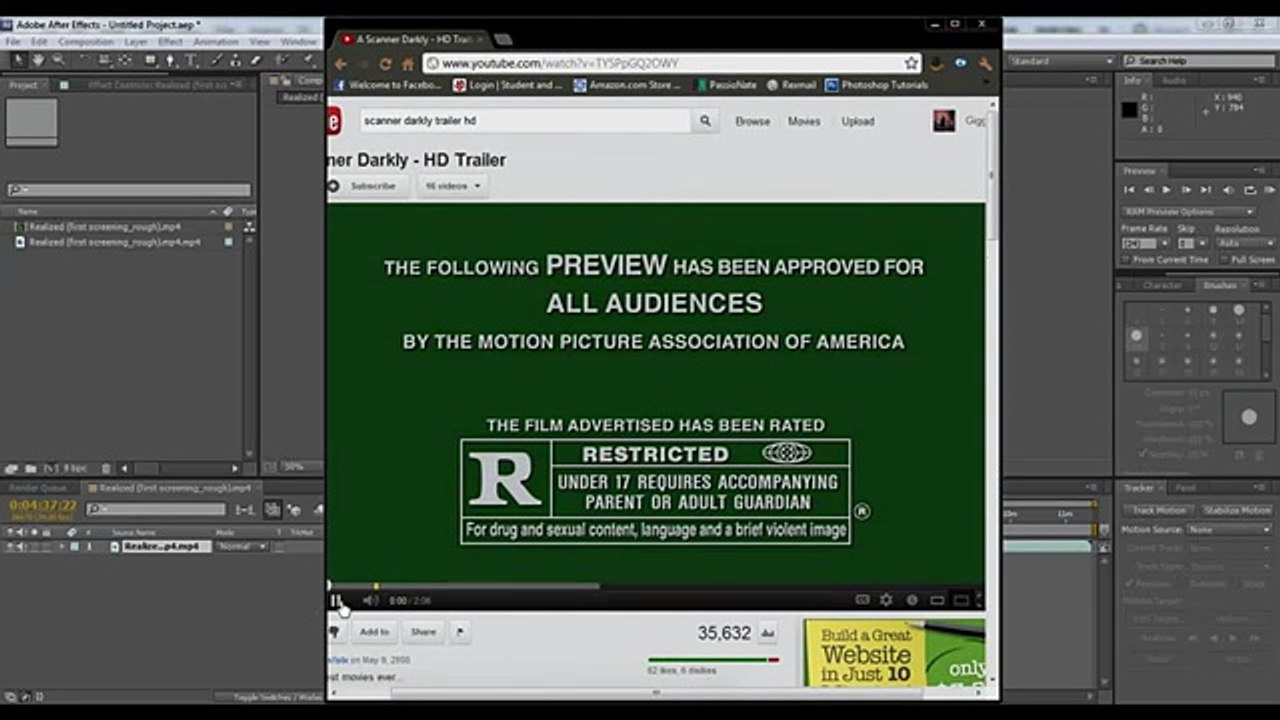Click the new folder icon in Project panel
The width and height of the screenshot is (1280, 720).
[x=31, y=468]
